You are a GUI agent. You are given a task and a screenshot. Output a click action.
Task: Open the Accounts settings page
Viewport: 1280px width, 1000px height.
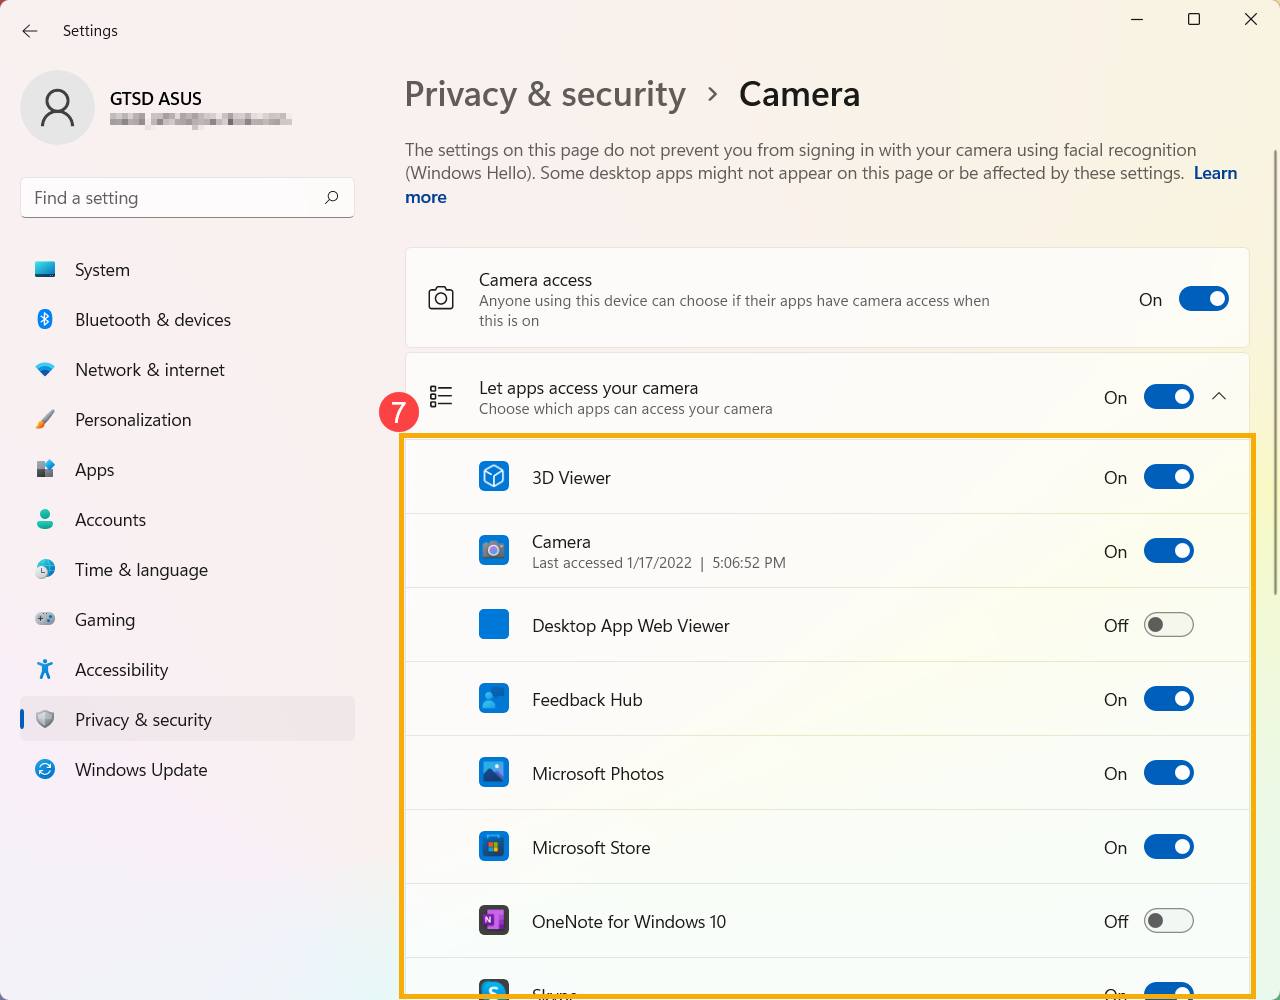click(x=187, y=519)
